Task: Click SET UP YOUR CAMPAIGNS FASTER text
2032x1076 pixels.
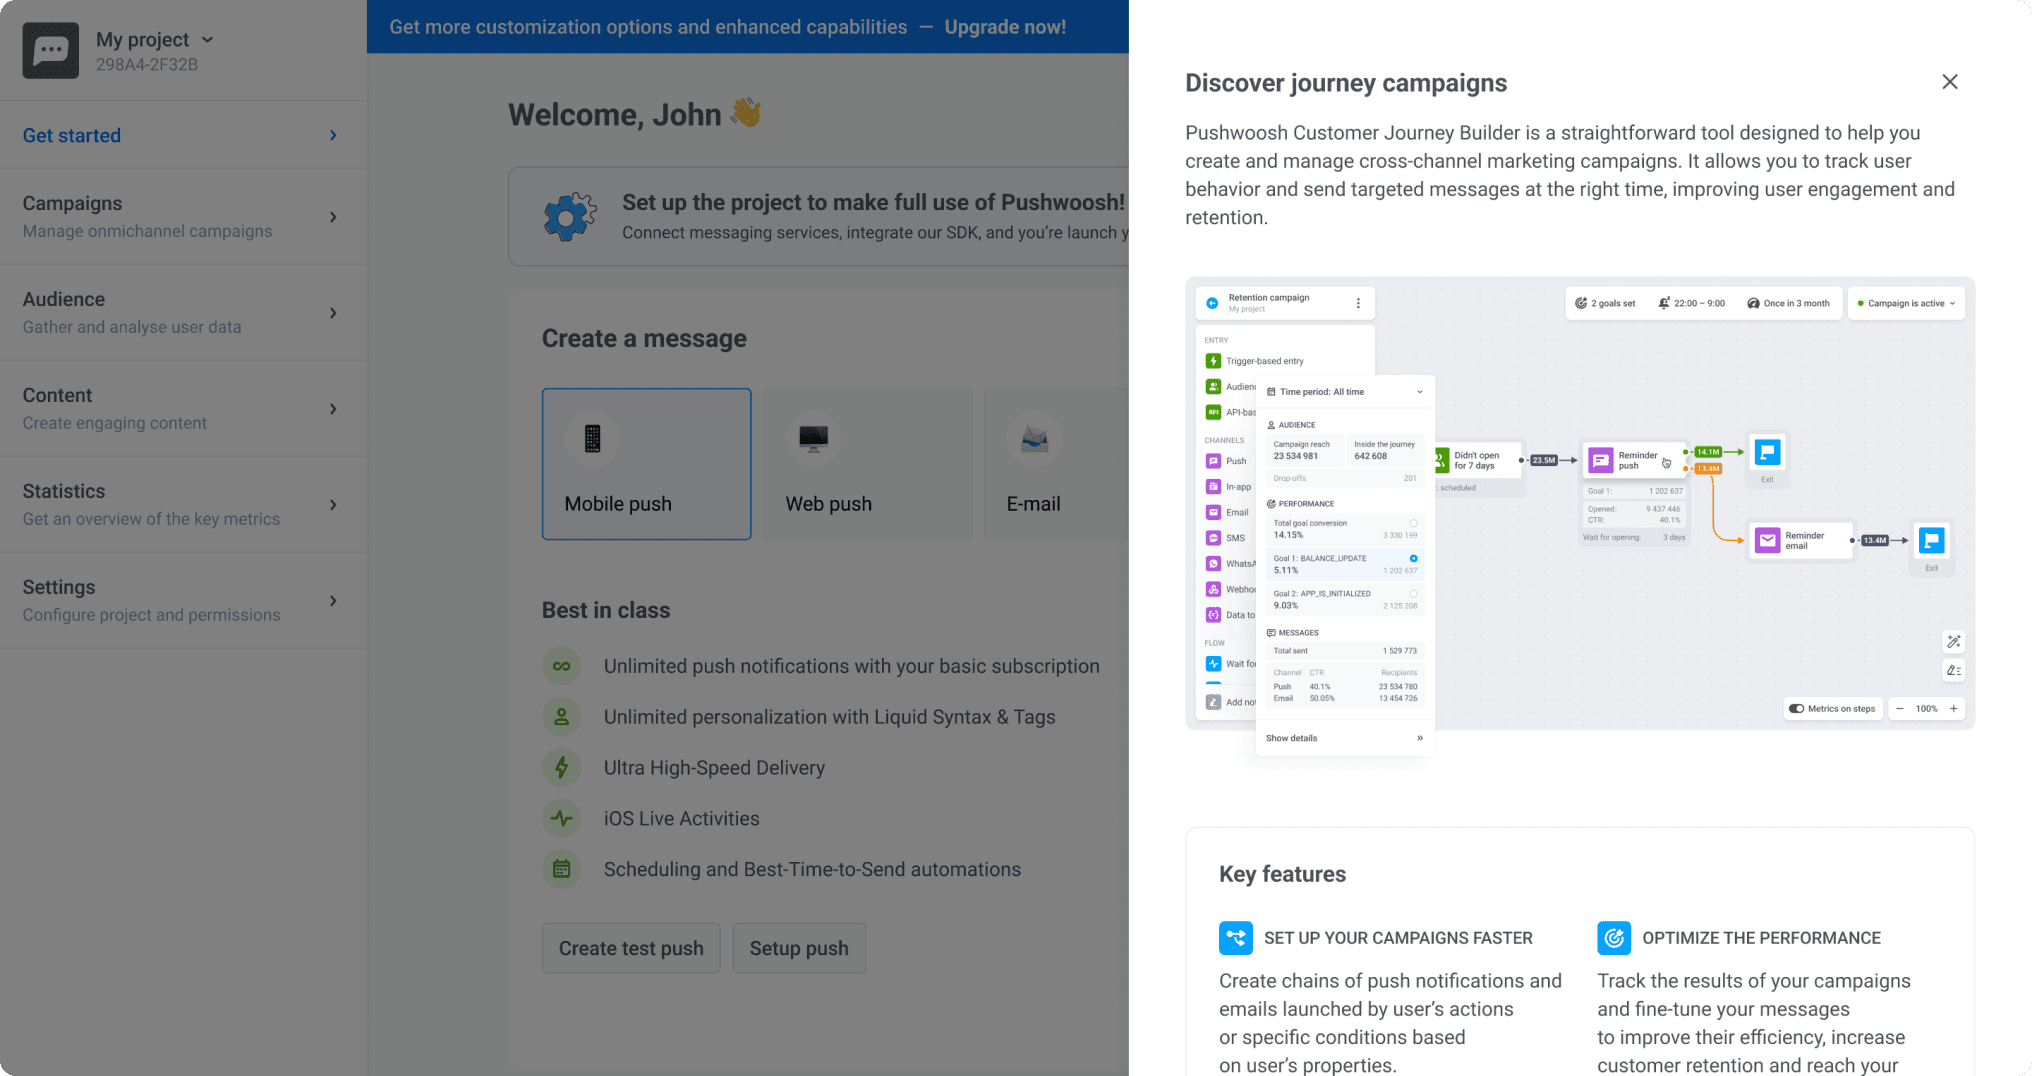Action: coord(1398,938)
